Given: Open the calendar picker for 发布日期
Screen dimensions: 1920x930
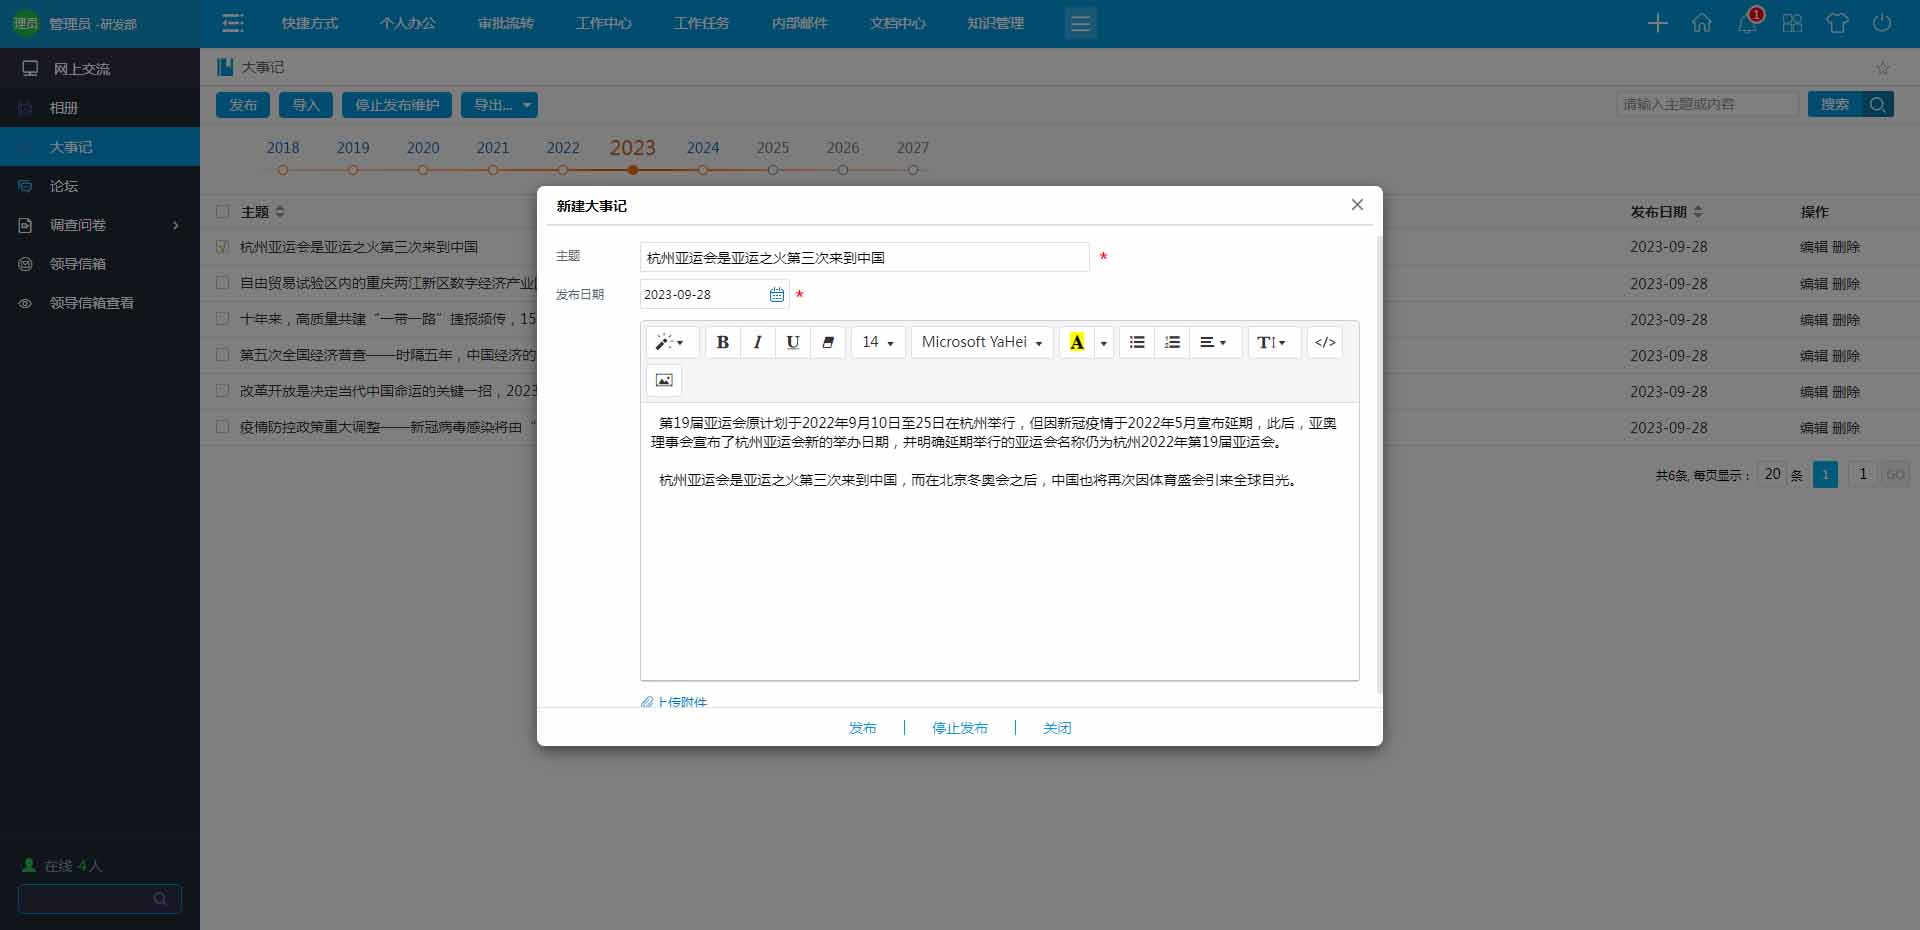Looking at the screenshot, I should 777,294.
